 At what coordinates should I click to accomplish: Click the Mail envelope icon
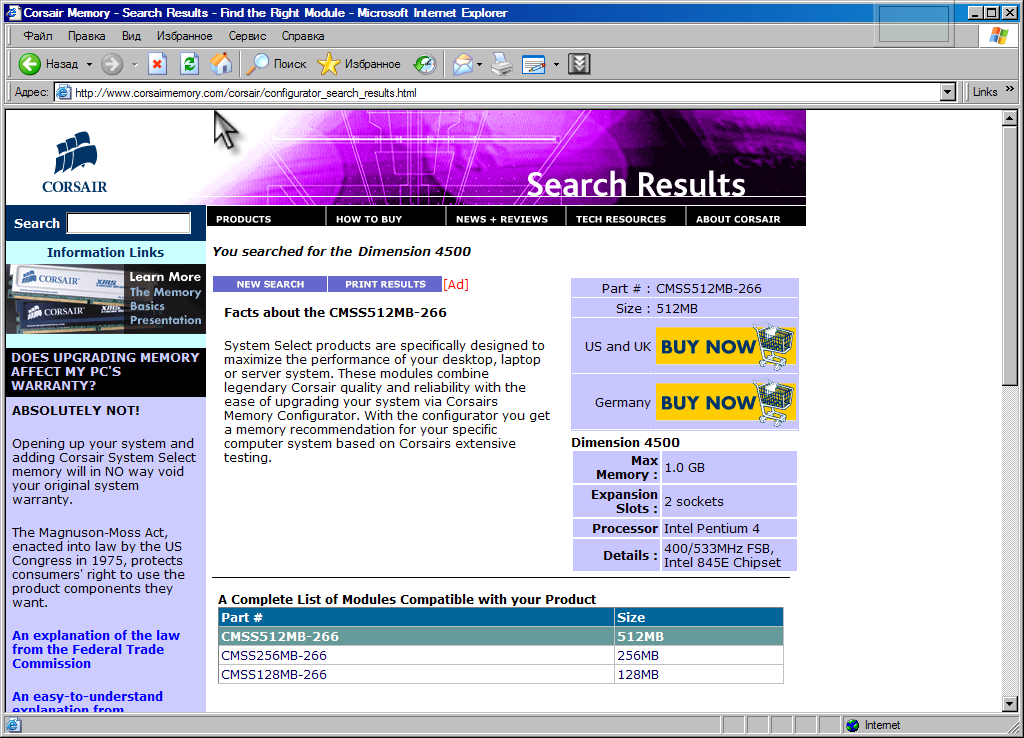(462, 64)
